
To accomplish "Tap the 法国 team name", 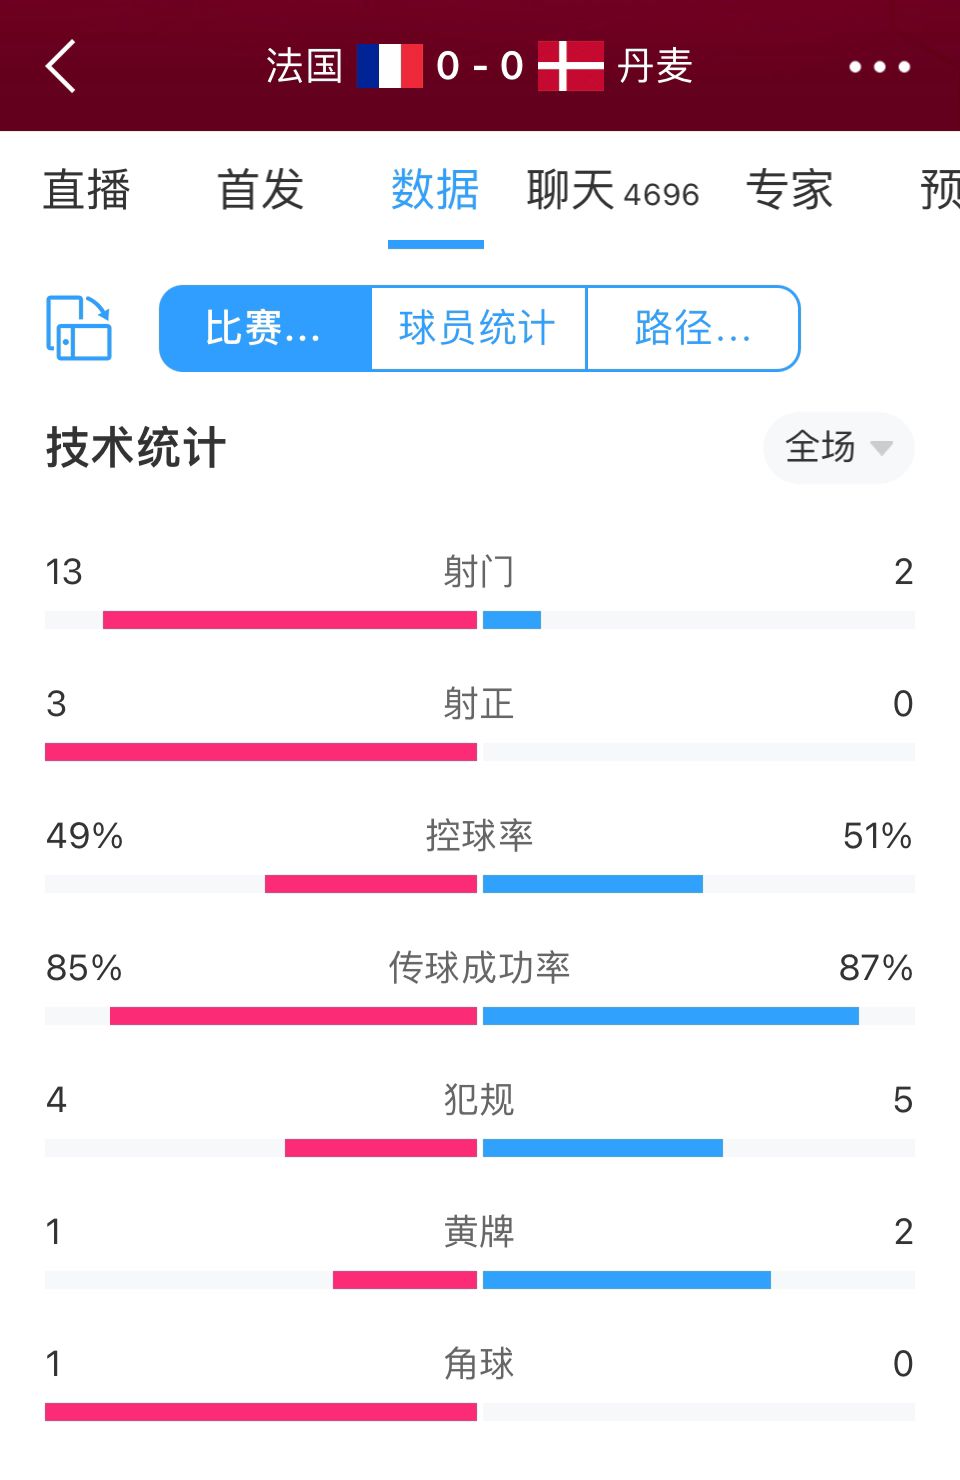I will pyautogui.click(x=304, y=66).
